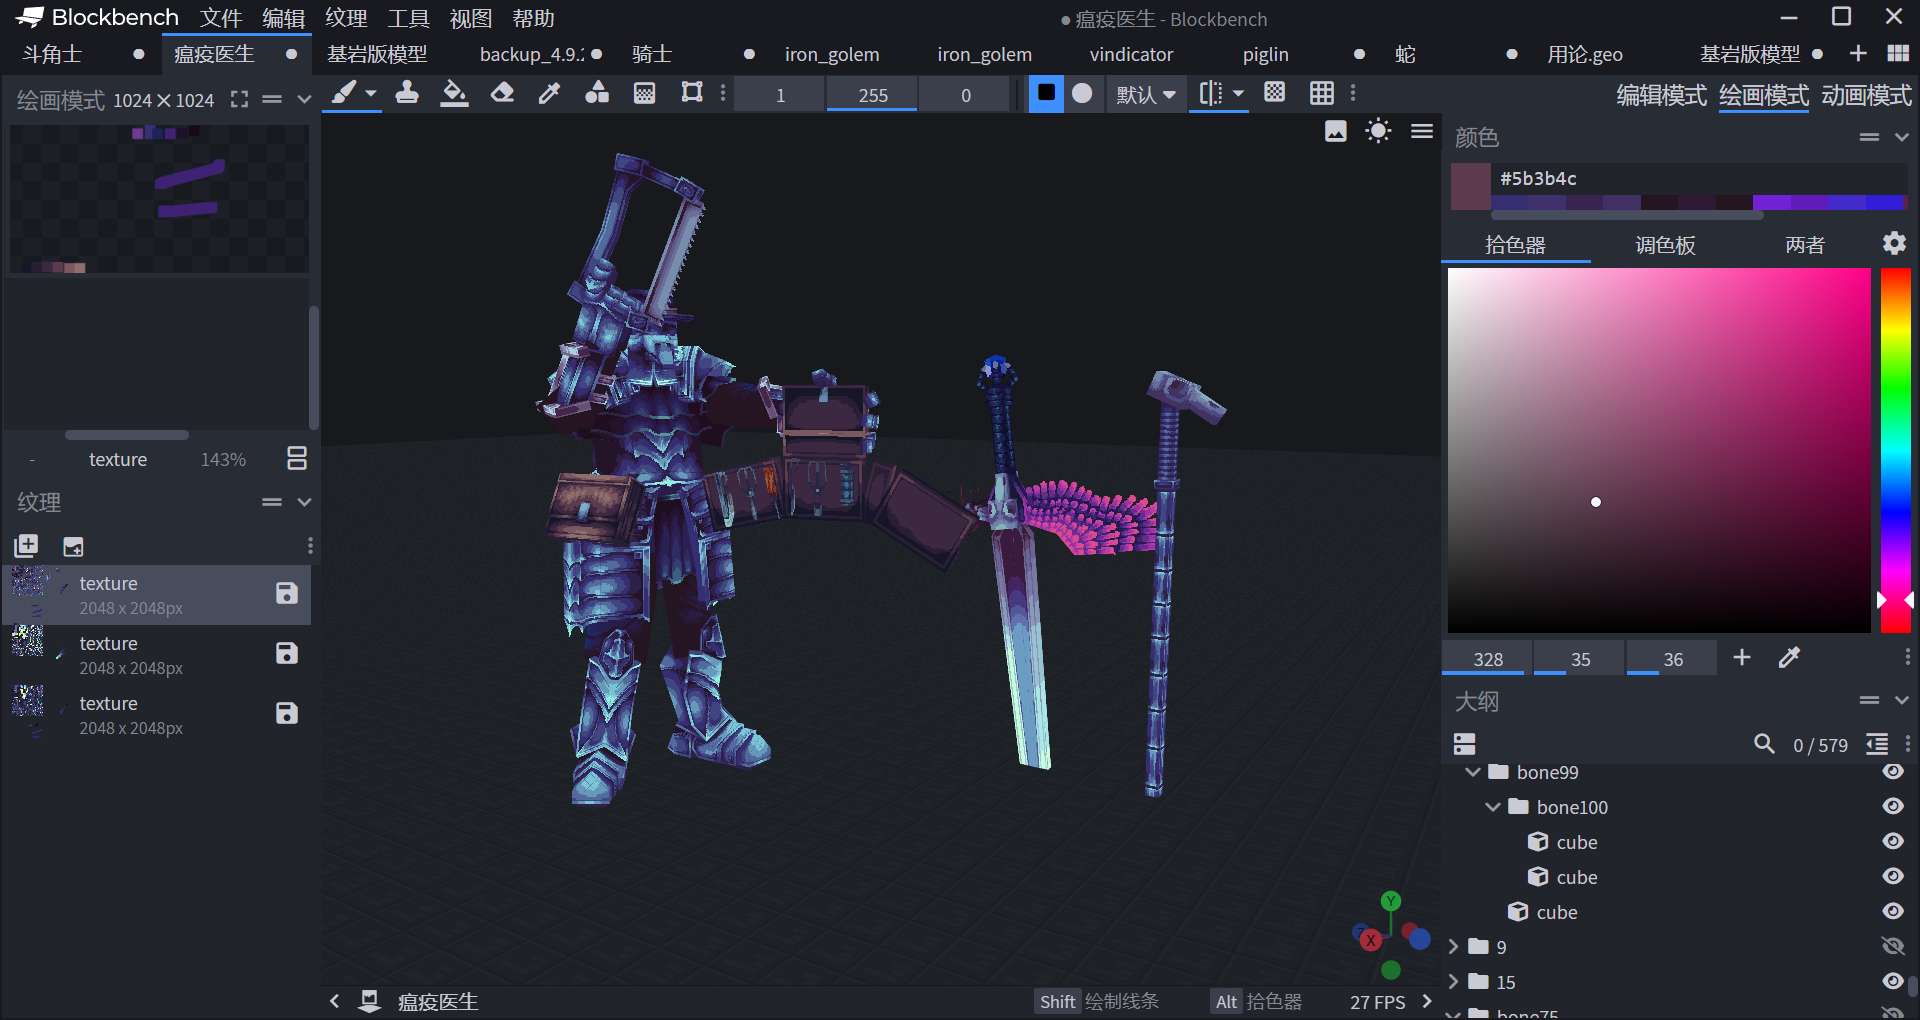Show the hidden group 9

[1893, 946]
